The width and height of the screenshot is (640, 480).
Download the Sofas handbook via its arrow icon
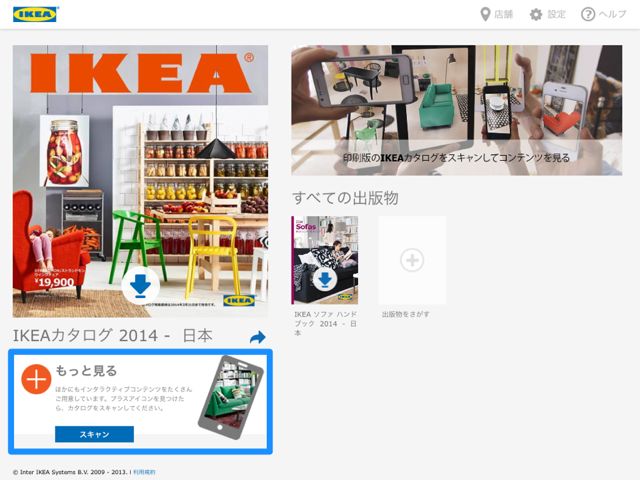pos(325,280)
